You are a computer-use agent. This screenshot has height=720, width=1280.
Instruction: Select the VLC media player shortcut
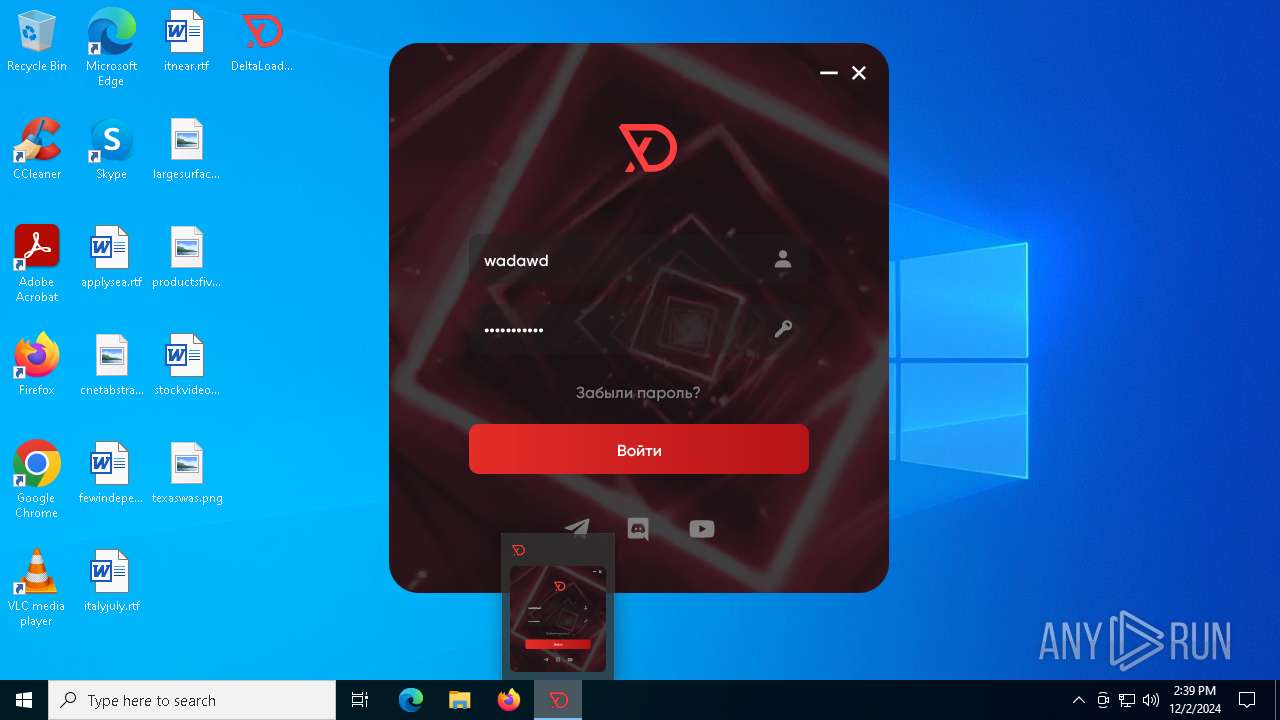(x=37, y=588)
